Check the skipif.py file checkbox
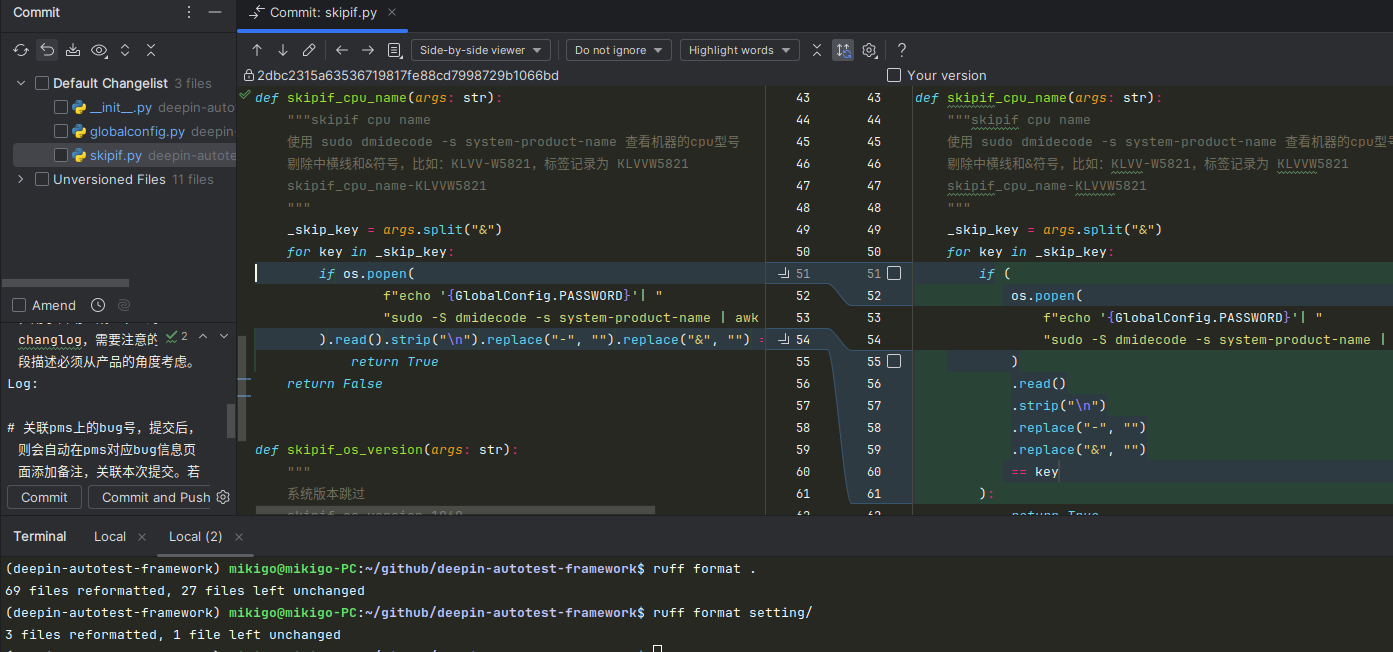The width and height of the screenshot is (1393, 652). point(61,155)
